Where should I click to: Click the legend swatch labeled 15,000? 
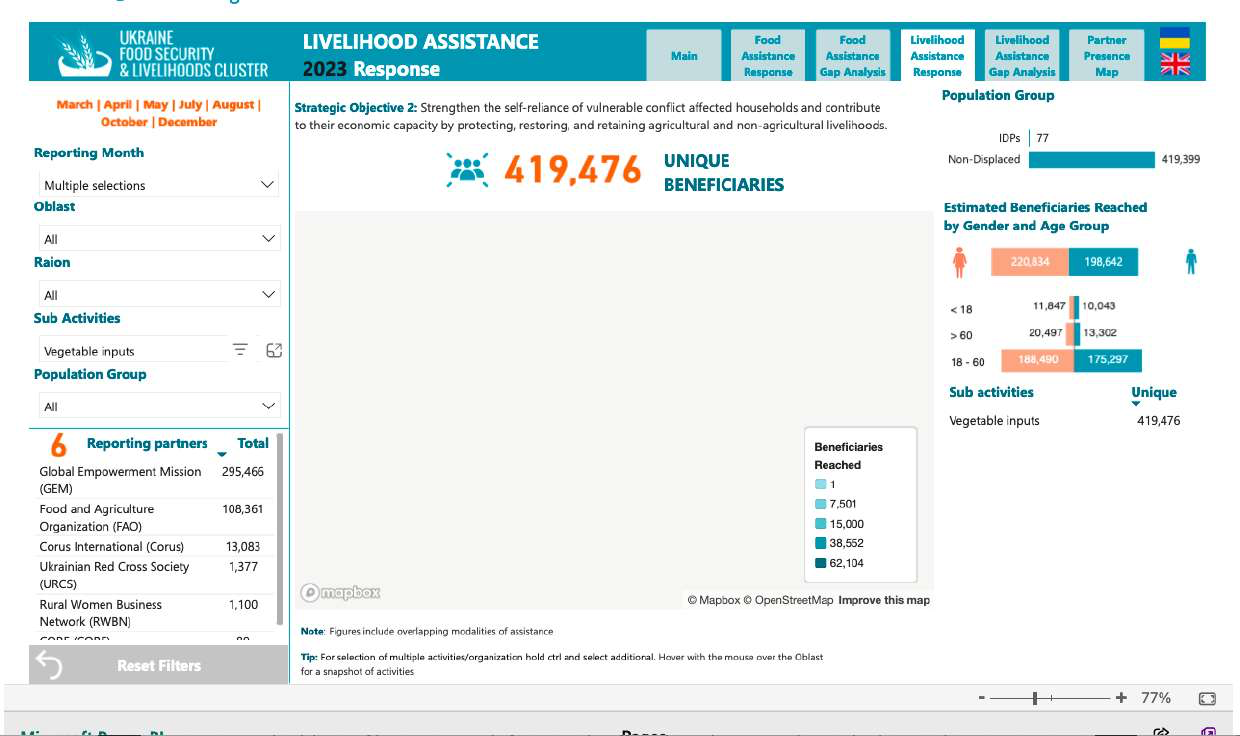tap(820, 524)
